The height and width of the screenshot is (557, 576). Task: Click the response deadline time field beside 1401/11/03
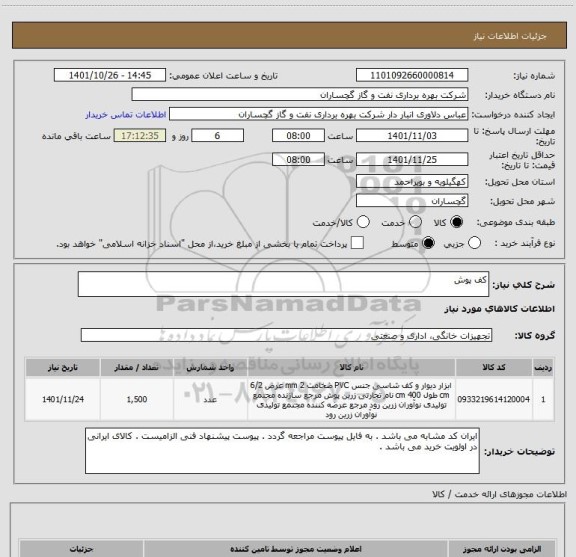click(x=298, y=136)
